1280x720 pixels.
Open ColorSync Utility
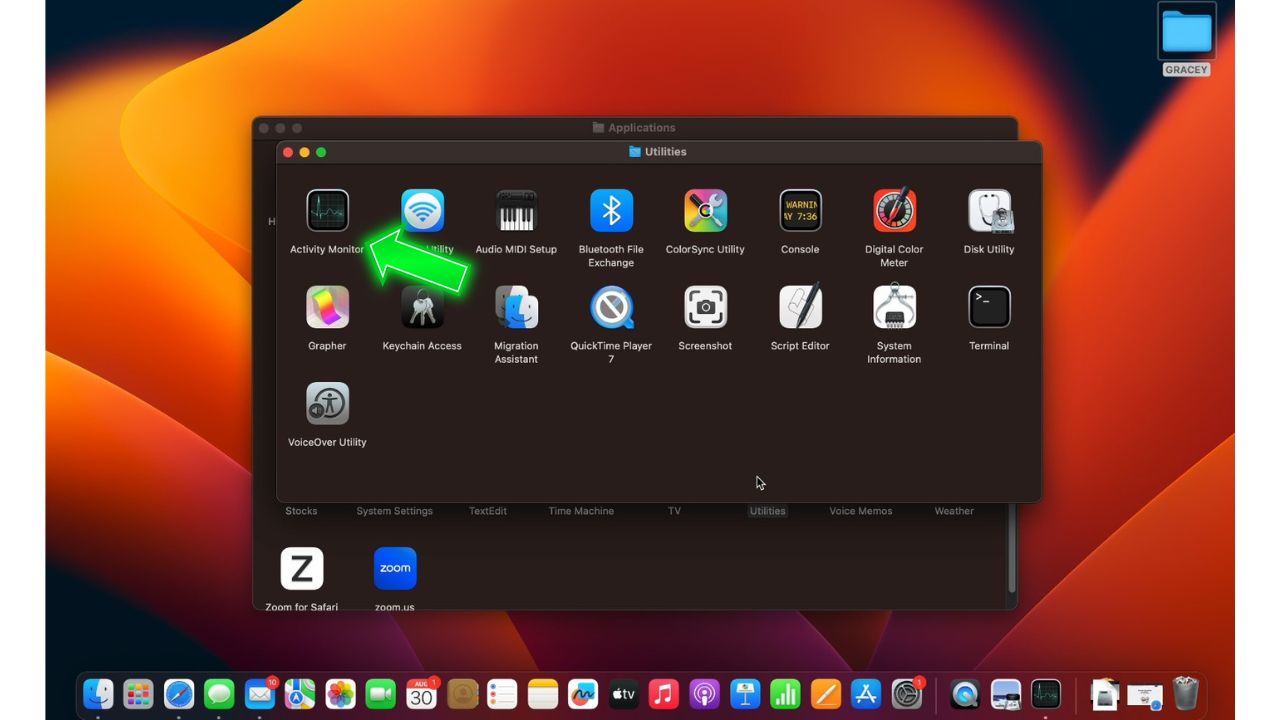tap(705, 211)
